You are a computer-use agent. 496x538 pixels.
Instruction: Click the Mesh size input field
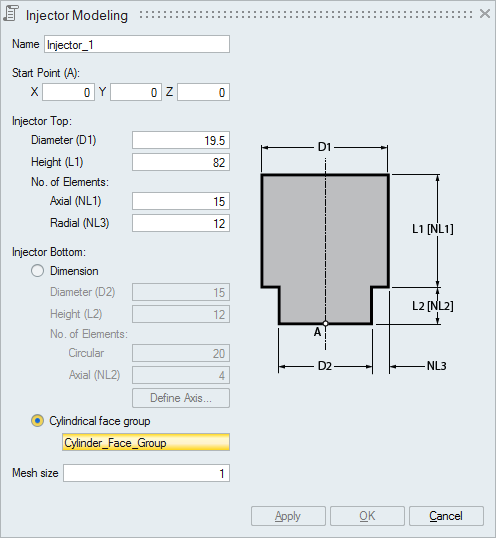(146, 473)
